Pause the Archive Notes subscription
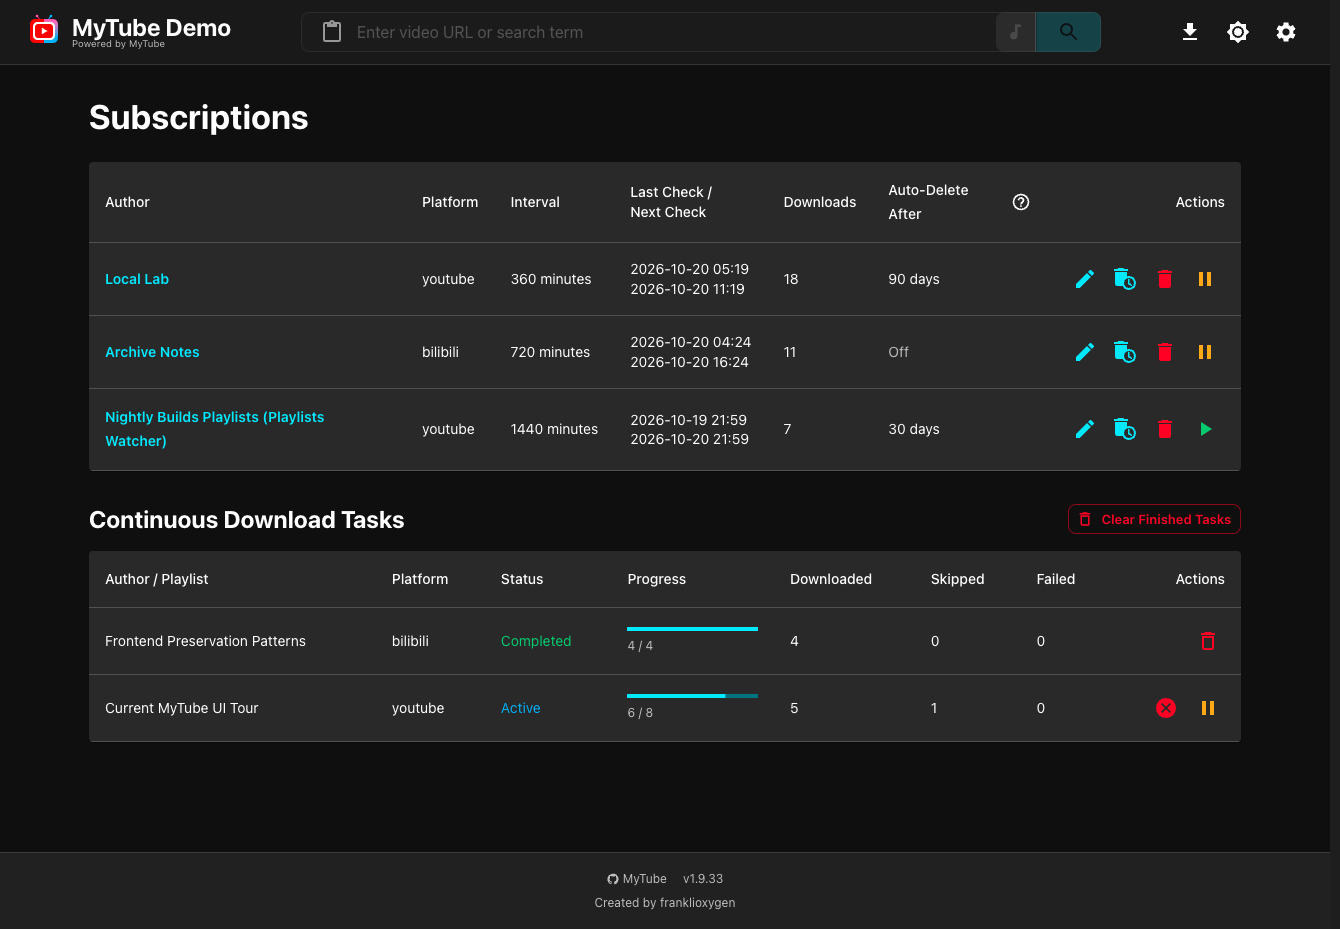 pyautogui.click(x=1205, y=352)
